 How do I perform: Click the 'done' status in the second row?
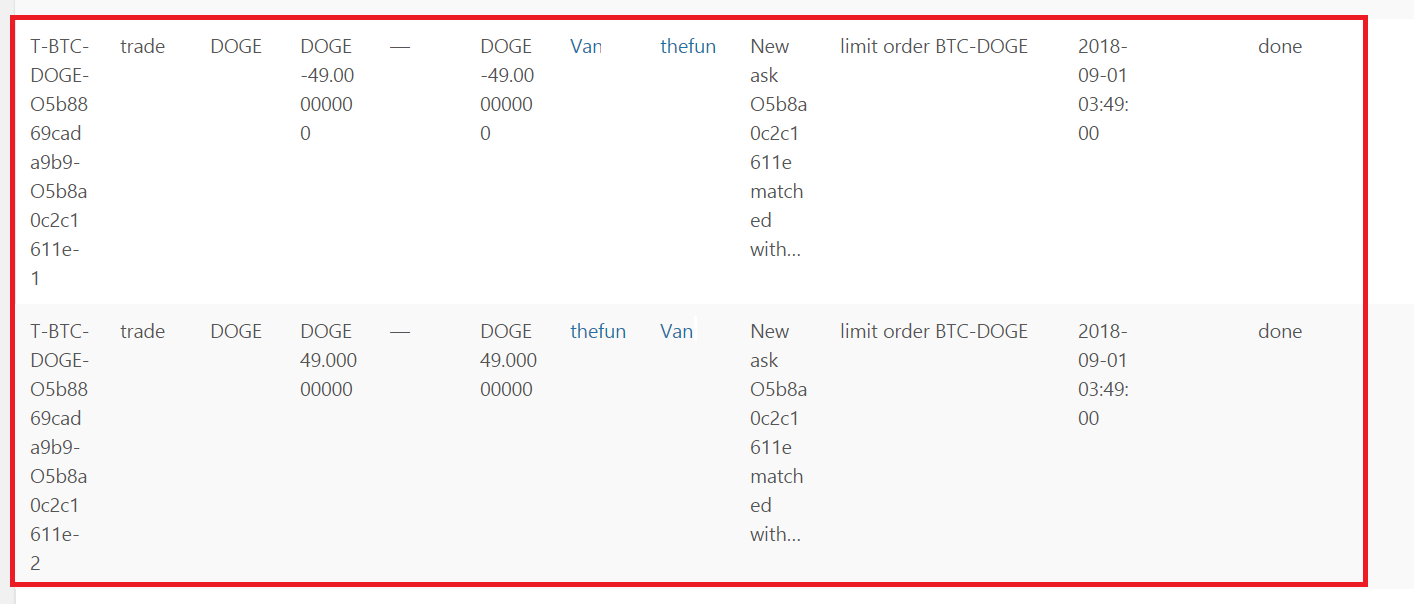(1280, 331)
